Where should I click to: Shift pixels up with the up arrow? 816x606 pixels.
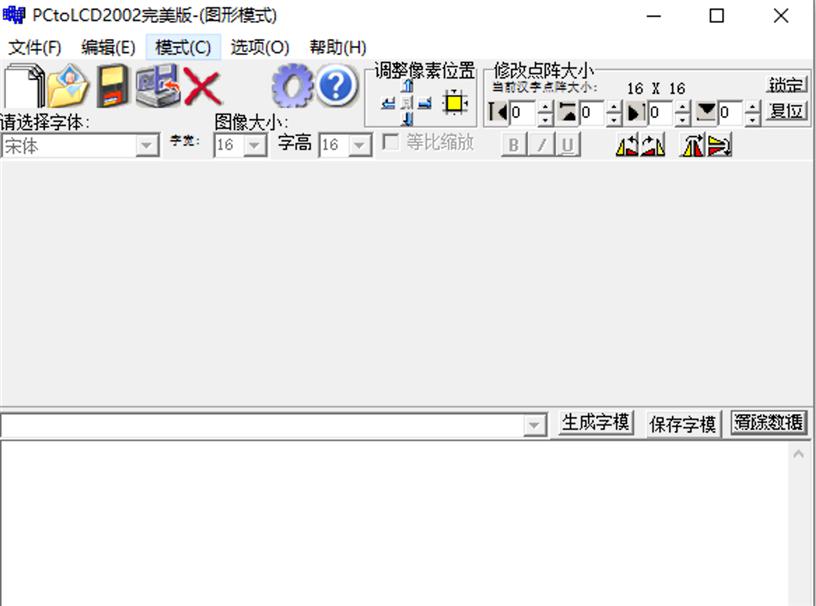click(x=408, y=86)
